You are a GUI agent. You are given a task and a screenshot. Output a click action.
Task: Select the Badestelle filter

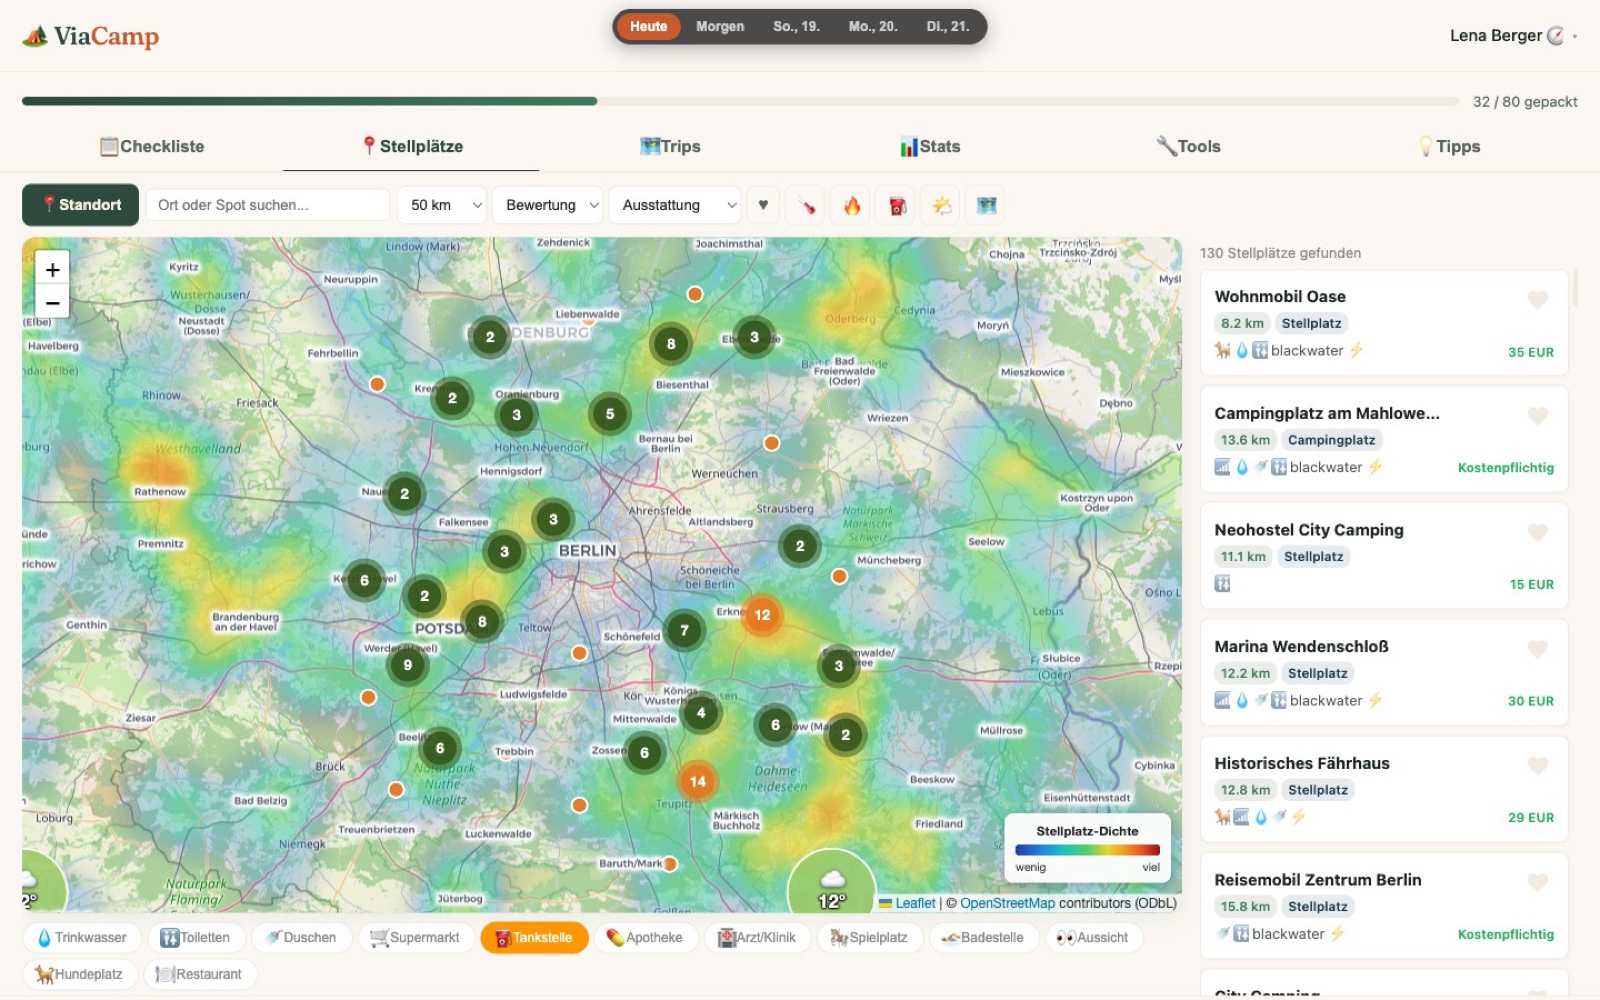[x=983, y=937]
